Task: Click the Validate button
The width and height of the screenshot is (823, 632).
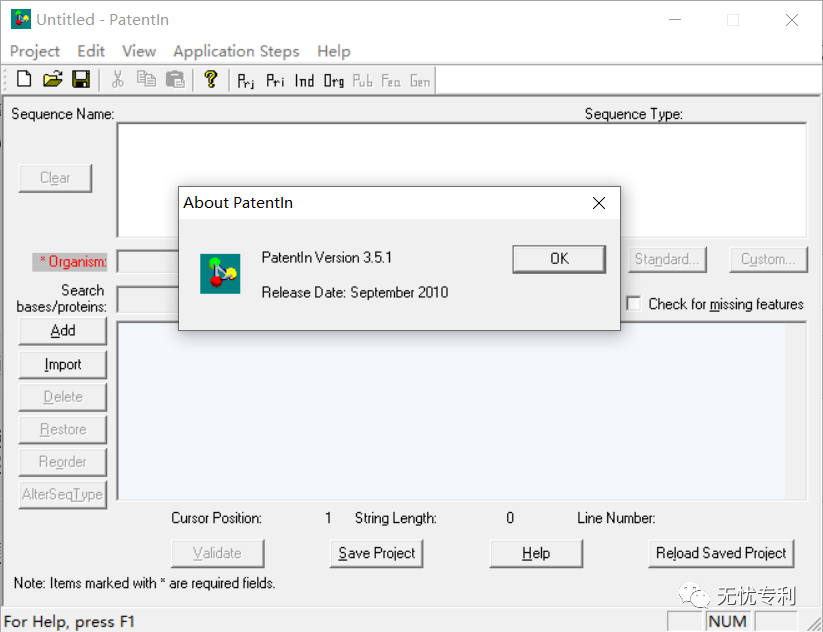Action: tap(217, 553)
